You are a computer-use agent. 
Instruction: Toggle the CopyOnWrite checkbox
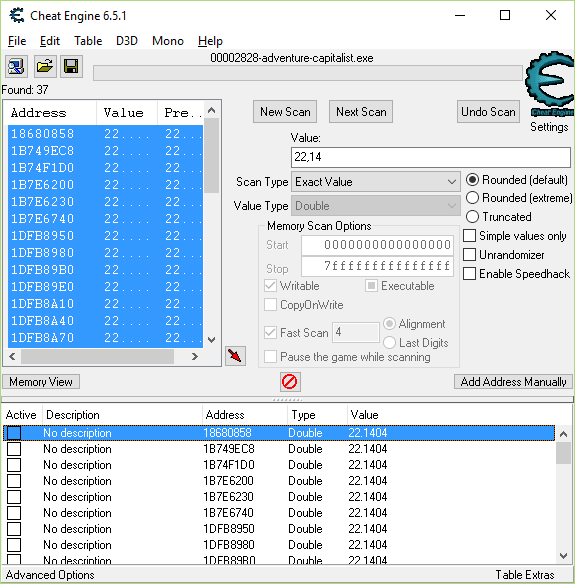(270, 305)
